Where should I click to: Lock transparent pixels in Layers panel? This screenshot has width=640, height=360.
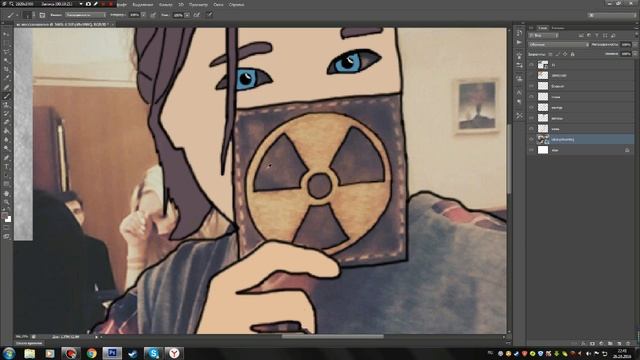click(550, 54)
